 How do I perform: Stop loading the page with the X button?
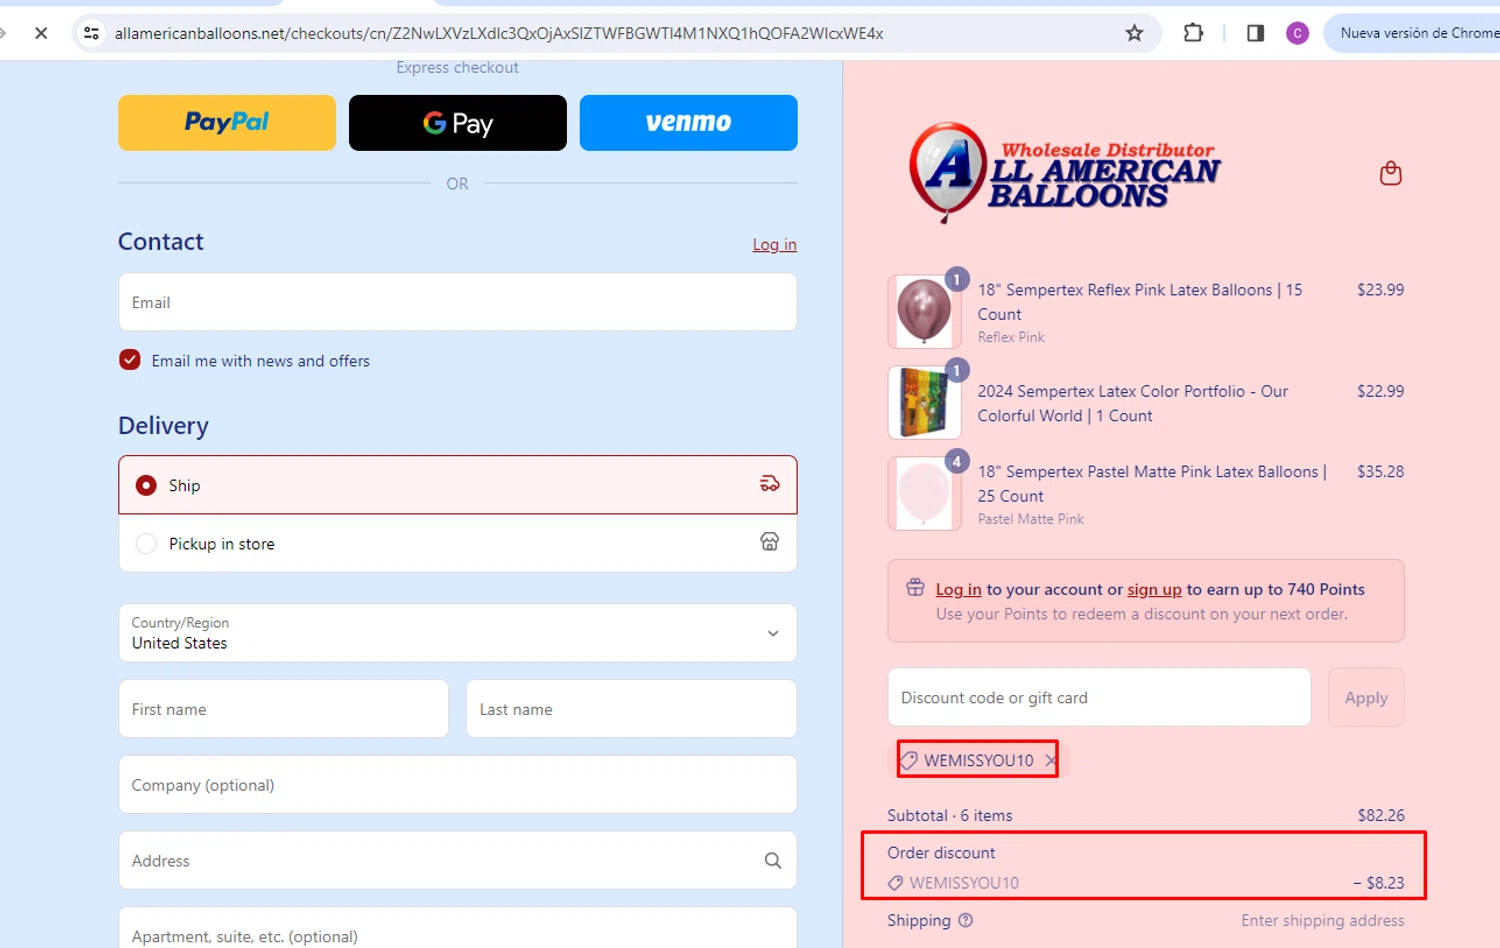click(41, 33)
